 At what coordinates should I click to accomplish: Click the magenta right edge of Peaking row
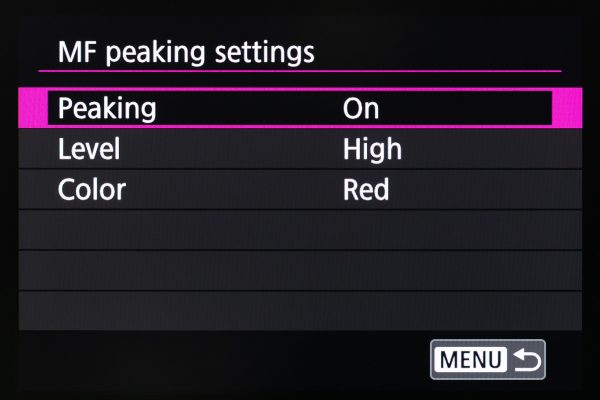click(x=567, y=108)
